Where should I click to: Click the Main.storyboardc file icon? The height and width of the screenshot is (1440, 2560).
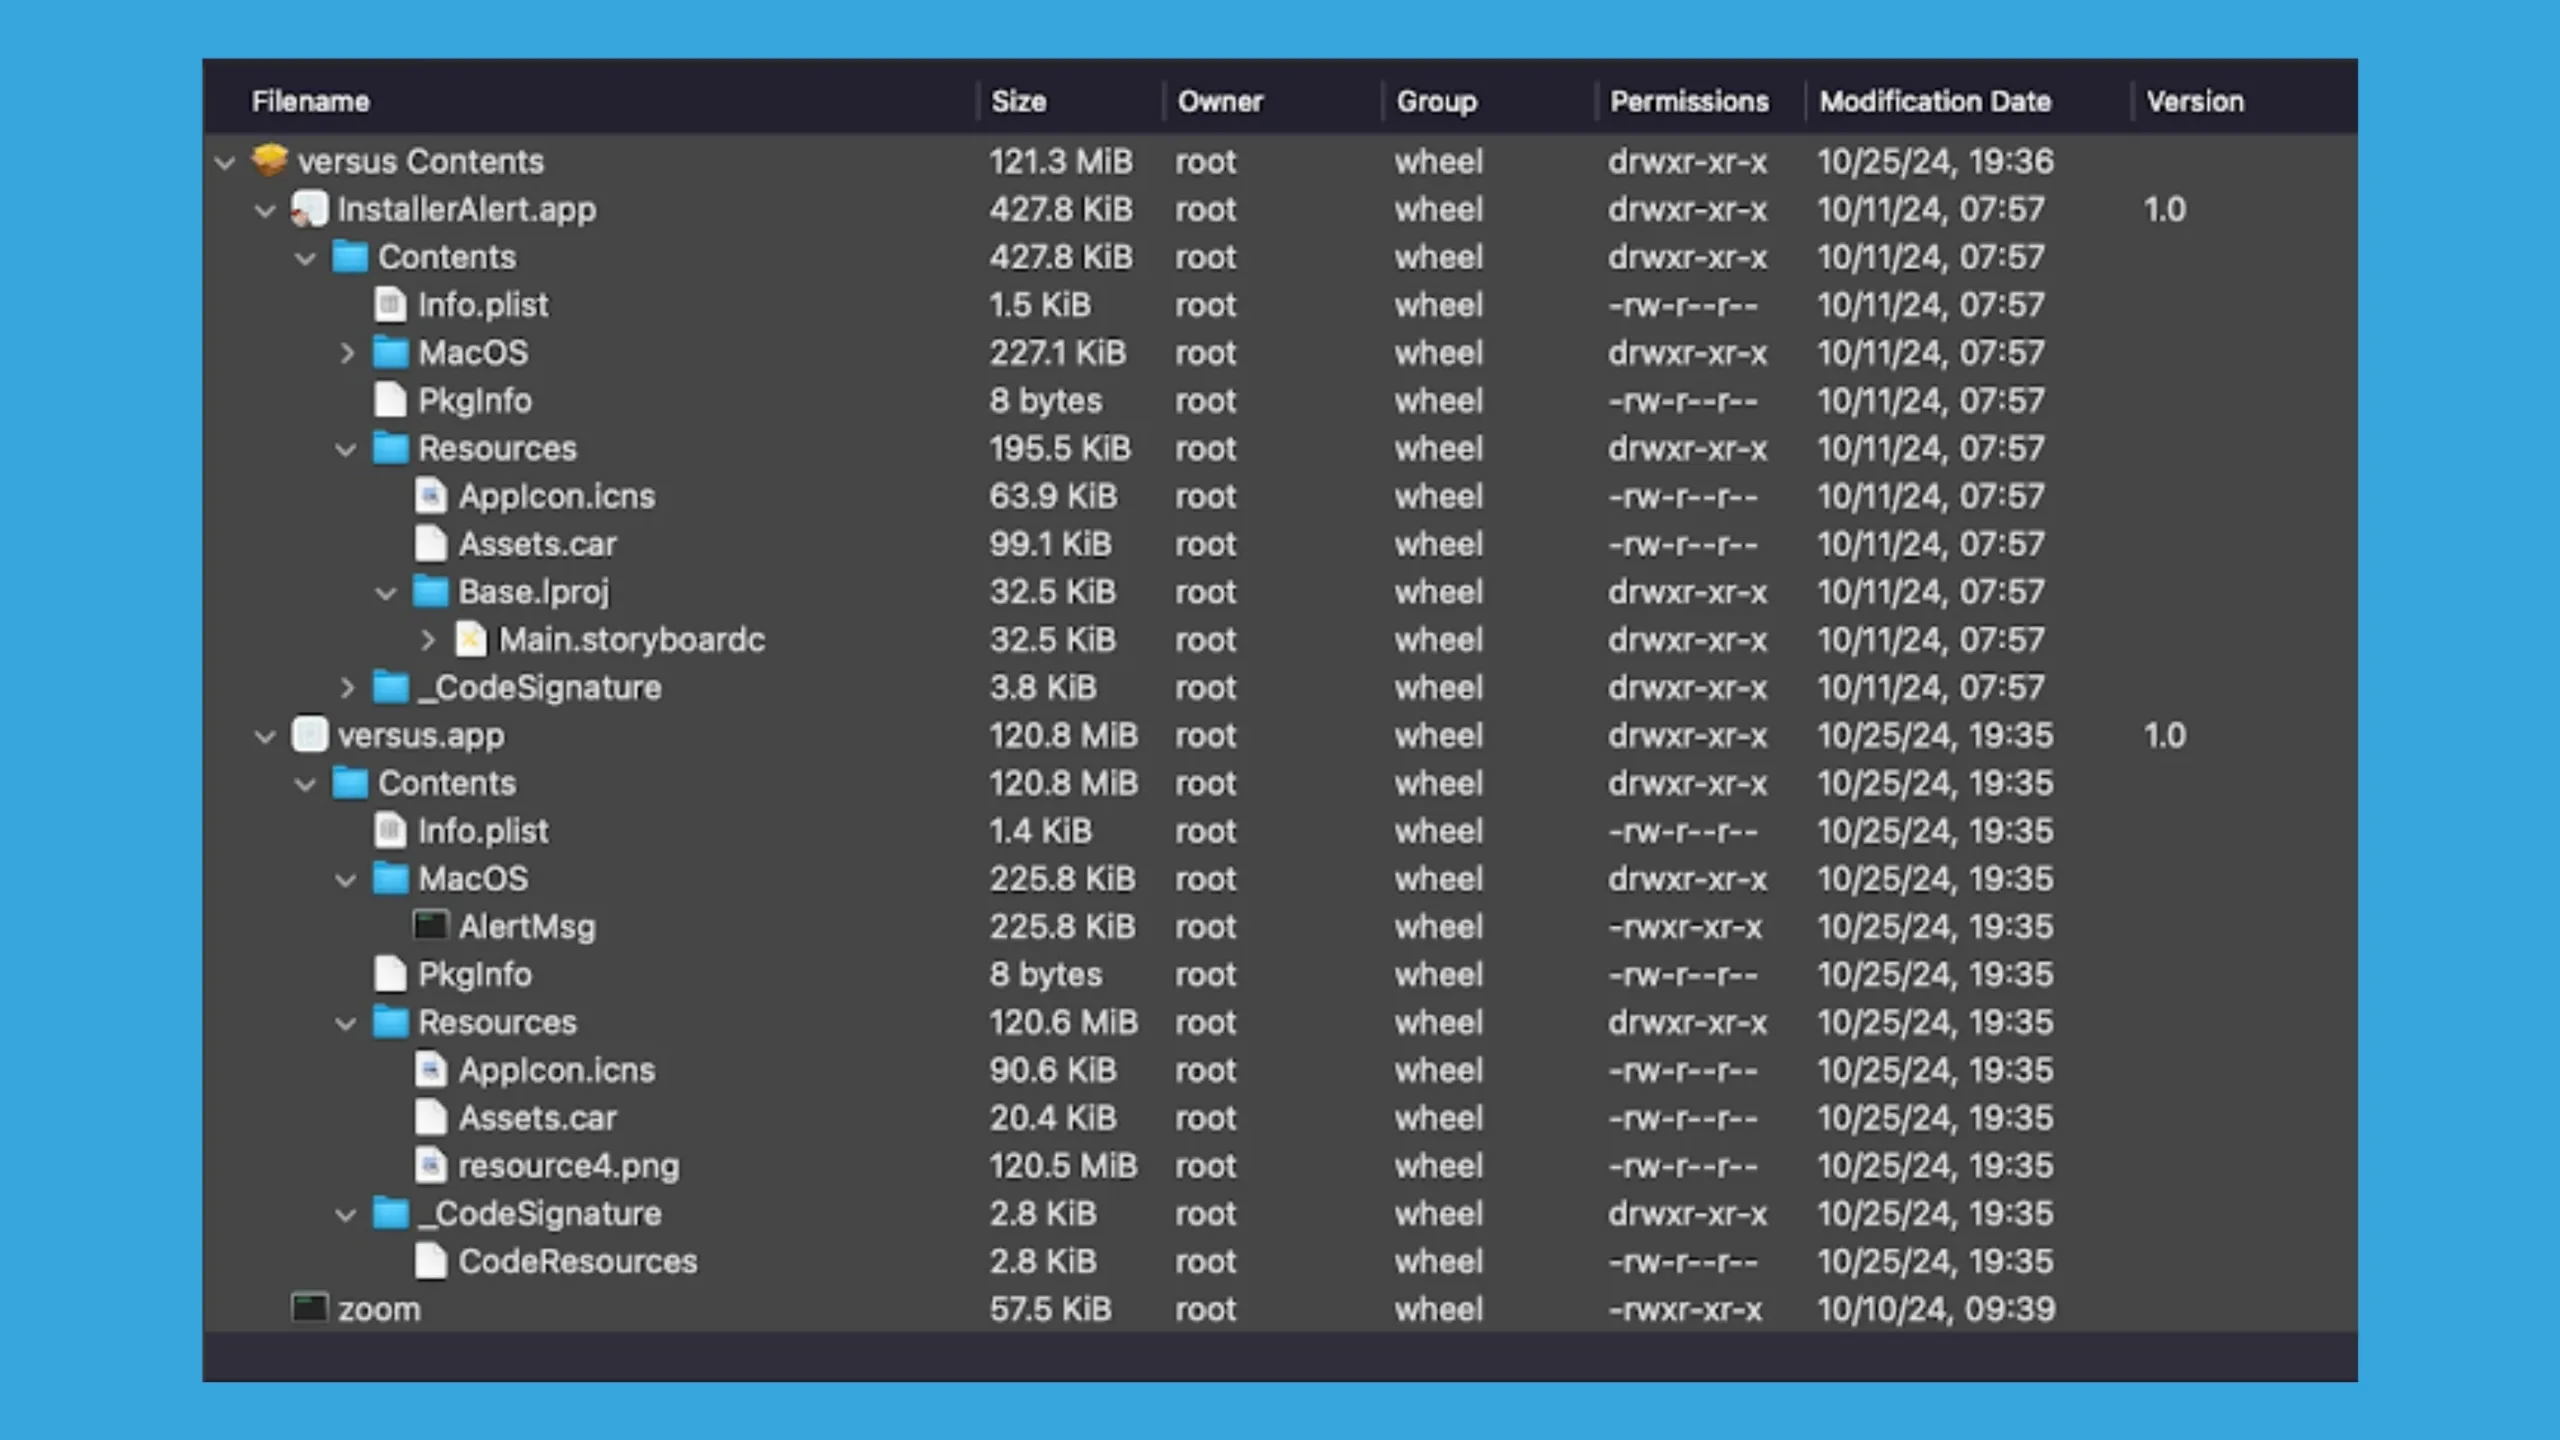(470, 639)
